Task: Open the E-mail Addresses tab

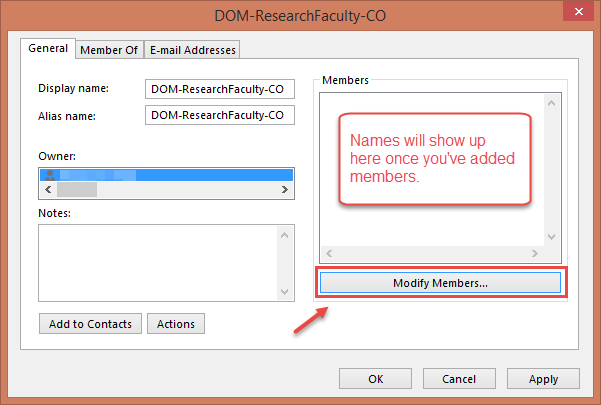Action: click(x=192, y=50)
